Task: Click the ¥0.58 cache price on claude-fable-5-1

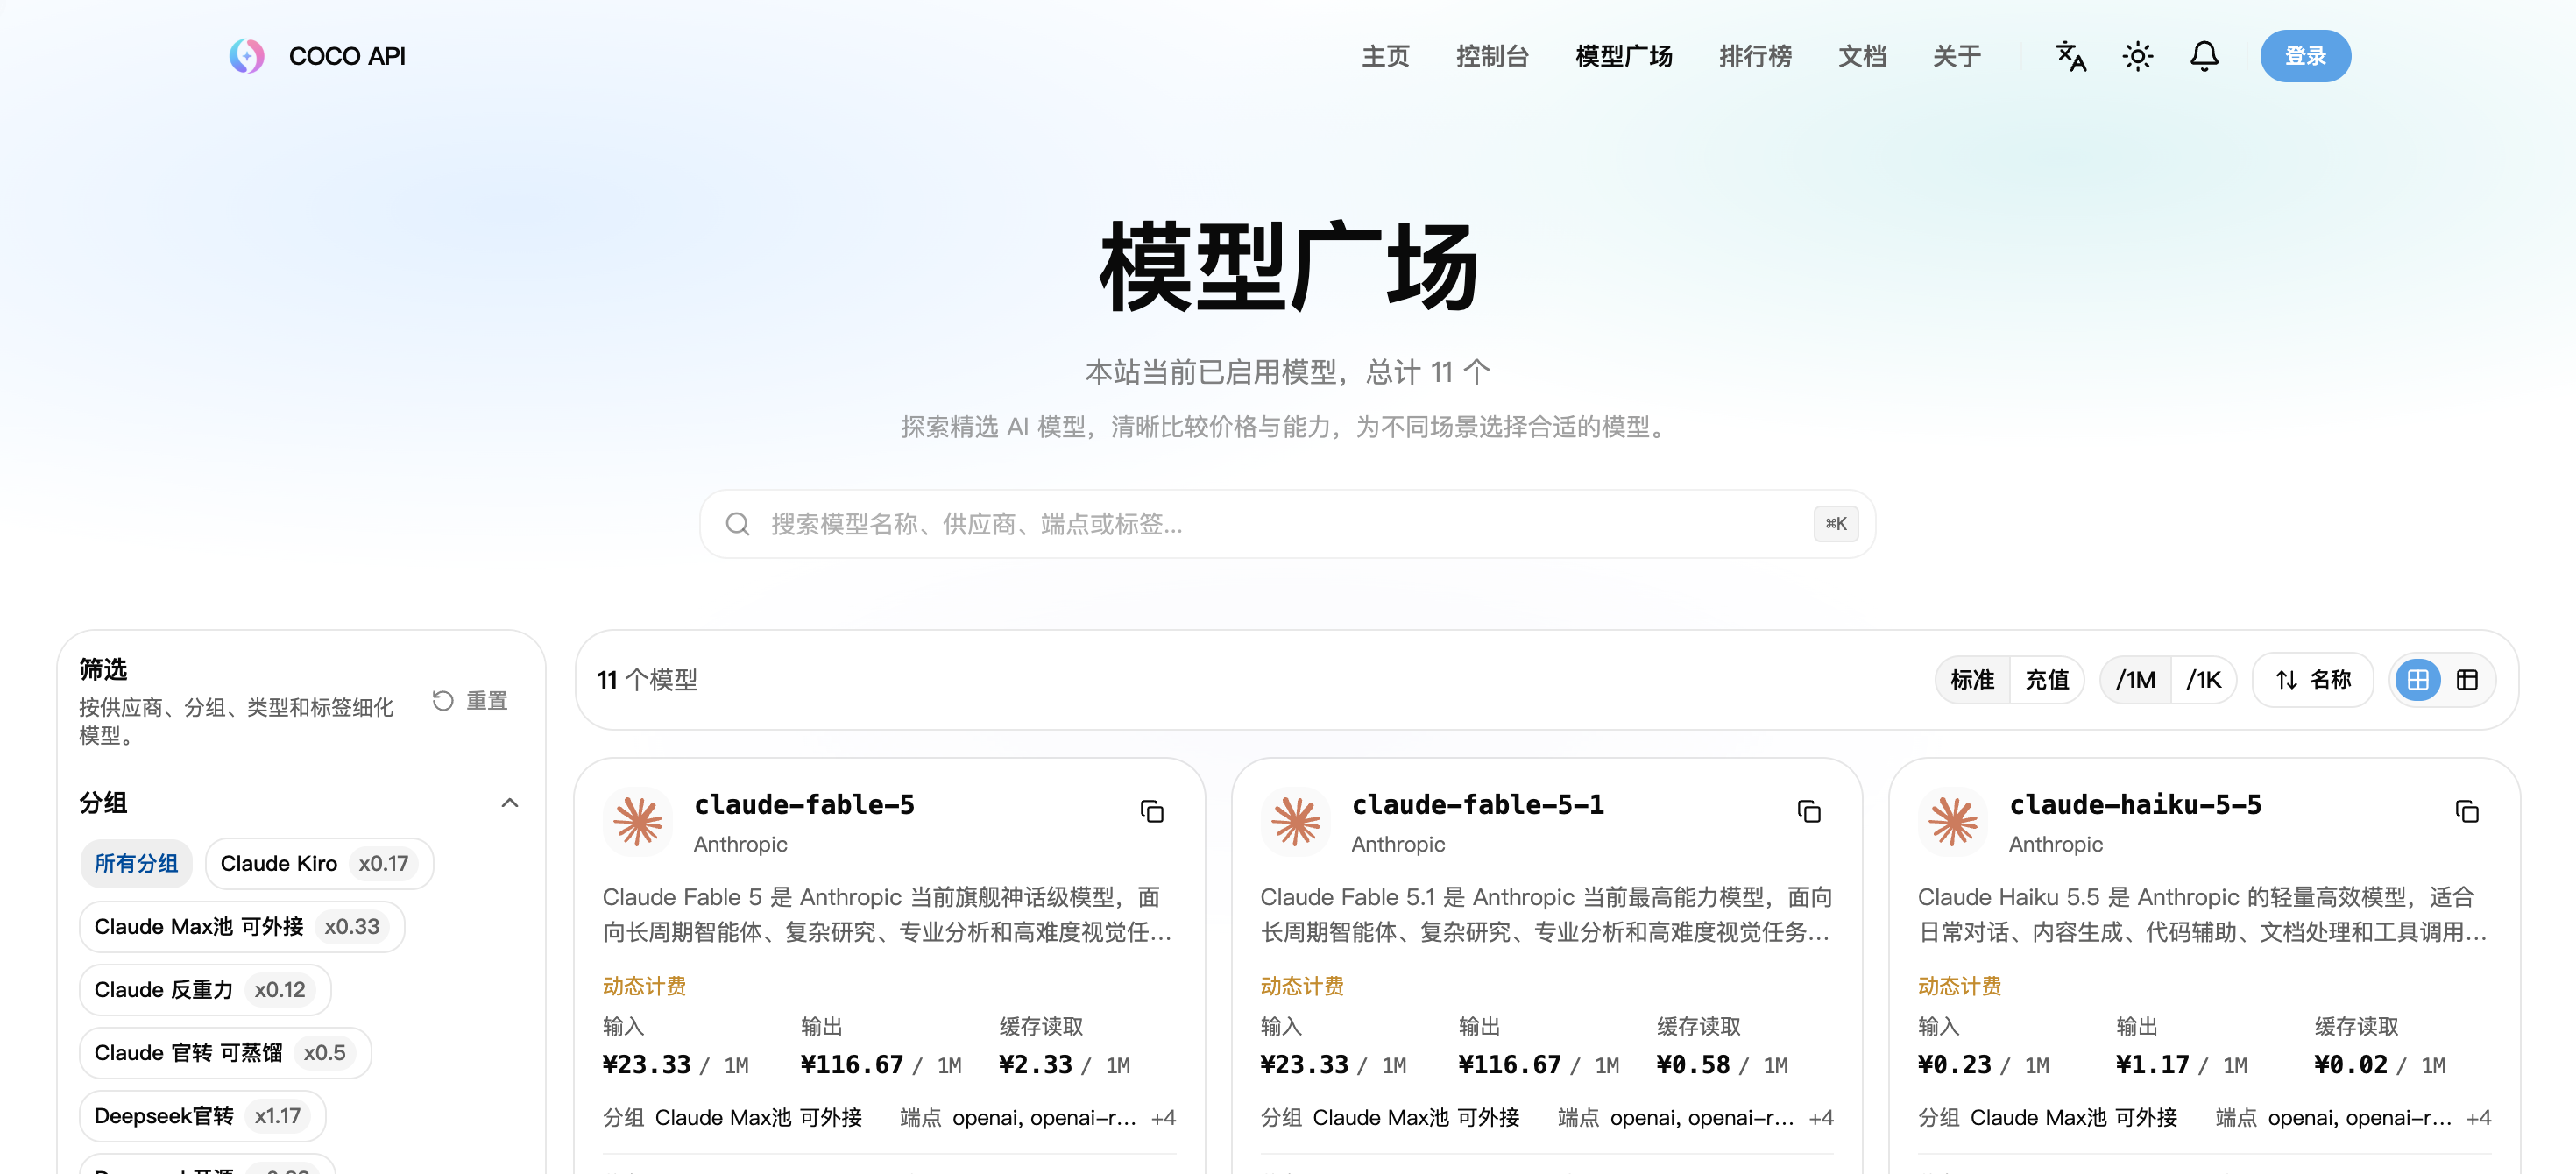Action: point(1693,1065)
